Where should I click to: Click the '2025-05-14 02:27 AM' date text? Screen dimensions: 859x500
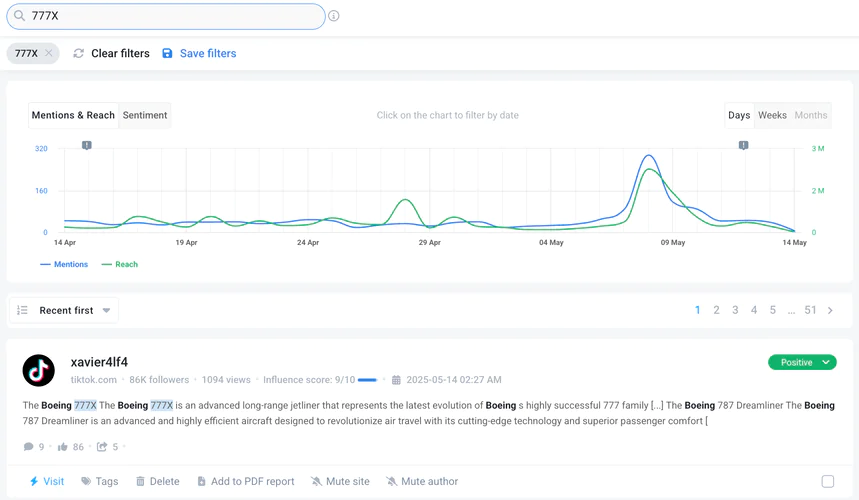(x=454, y=380)
